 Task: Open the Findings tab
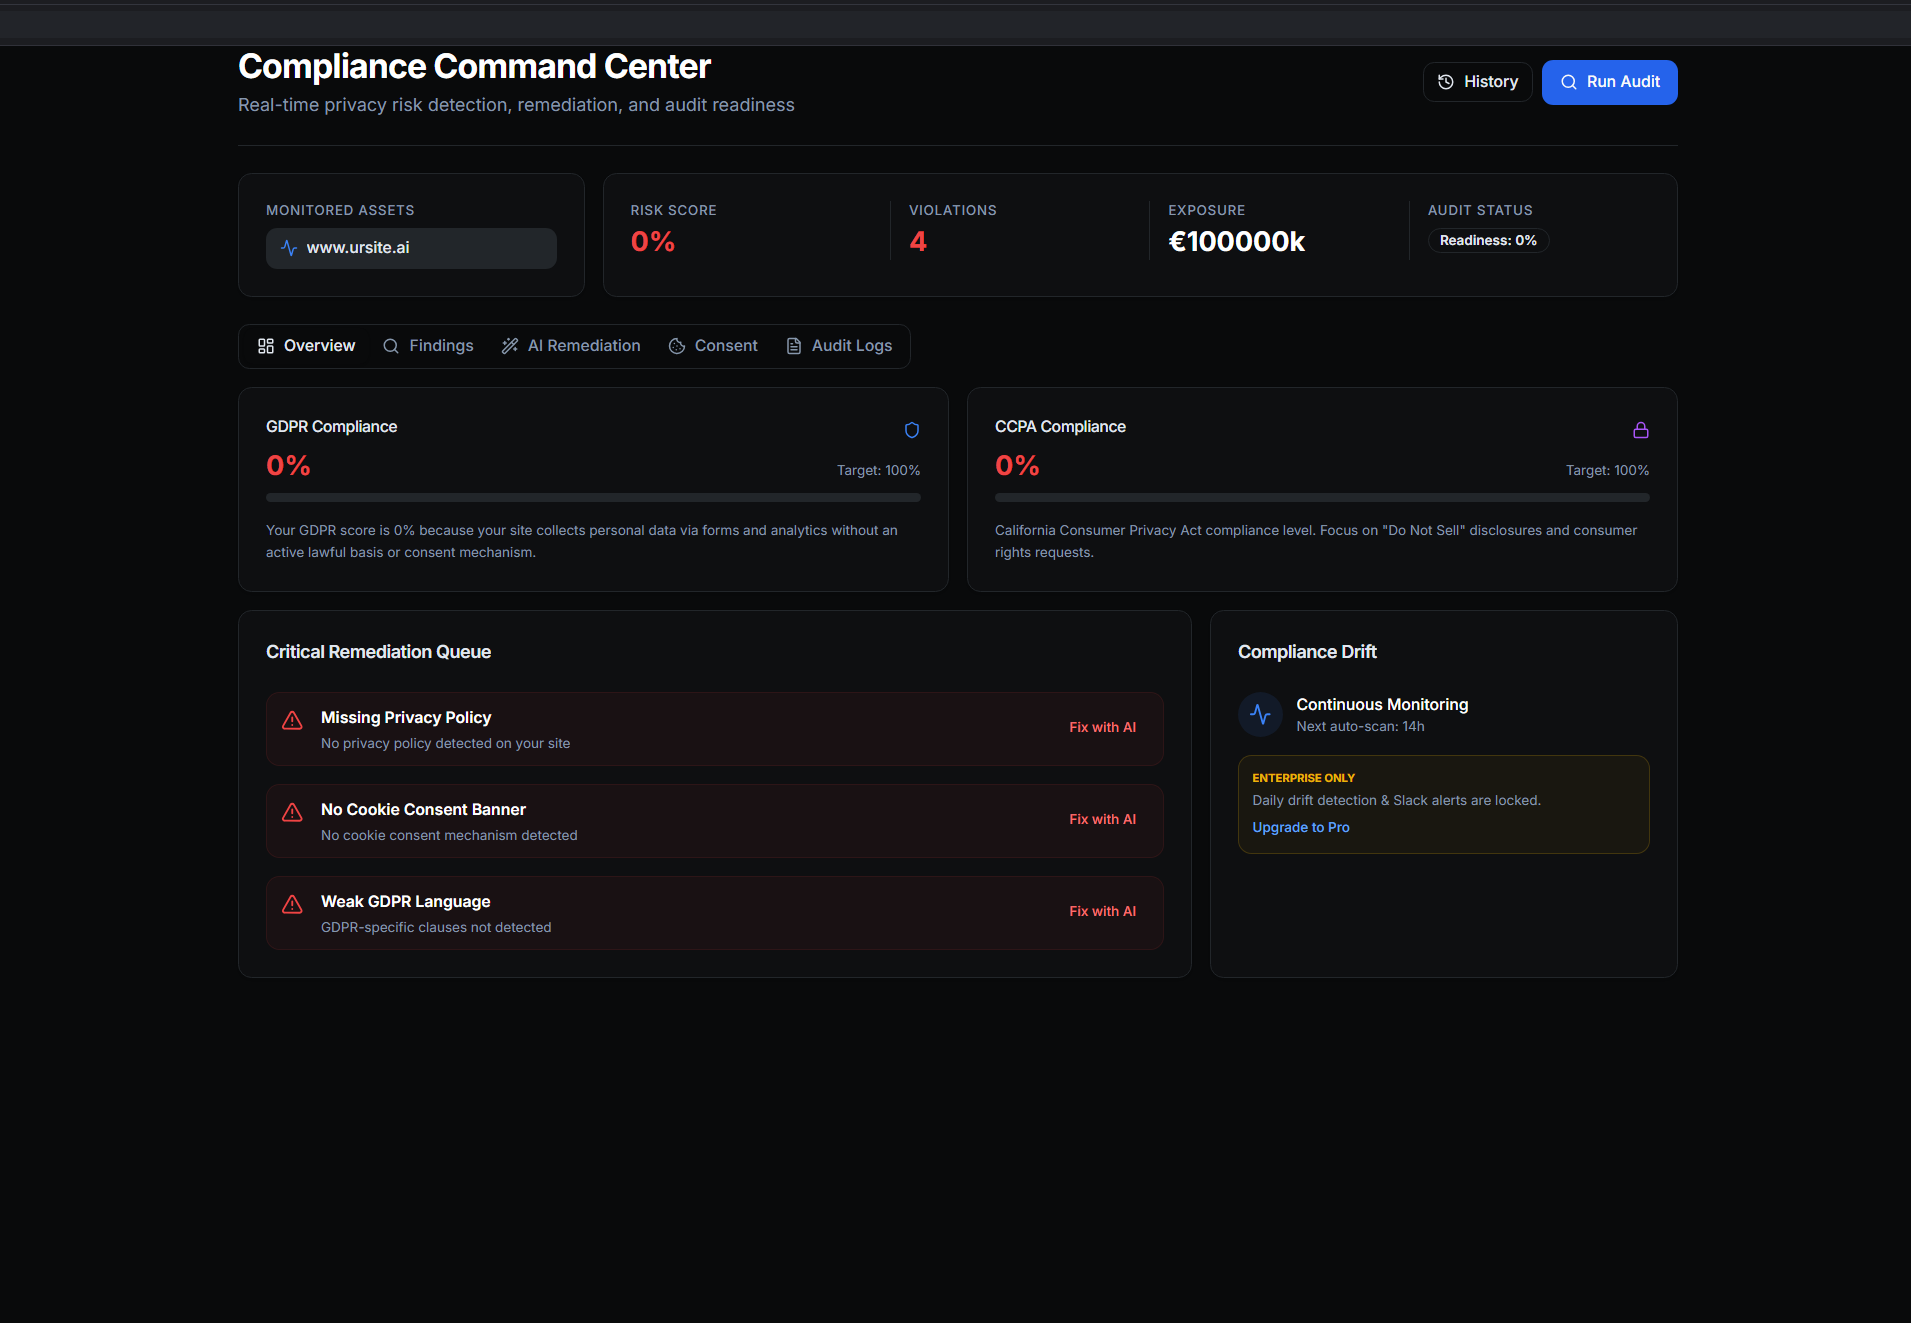428,346
